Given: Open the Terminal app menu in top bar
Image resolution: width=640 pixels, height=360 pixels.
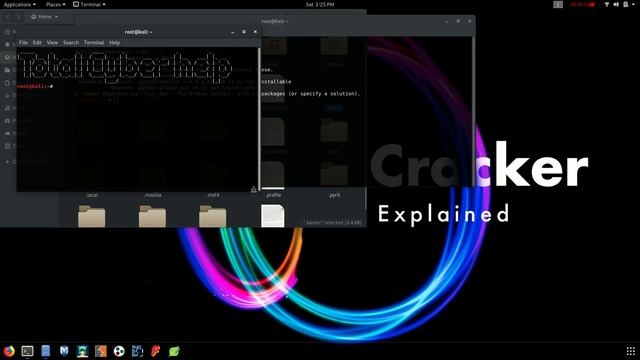Looking at the screenshot, I should click(89, 4).
